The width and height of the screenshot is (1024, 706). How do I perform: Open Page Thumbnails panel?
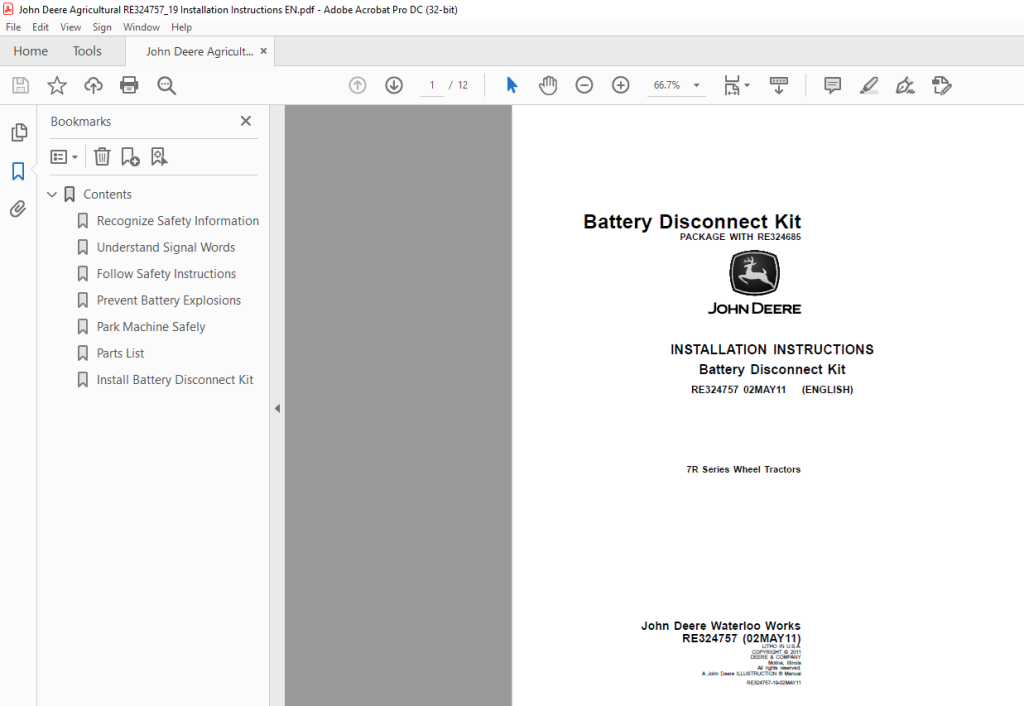click(19, 133)
